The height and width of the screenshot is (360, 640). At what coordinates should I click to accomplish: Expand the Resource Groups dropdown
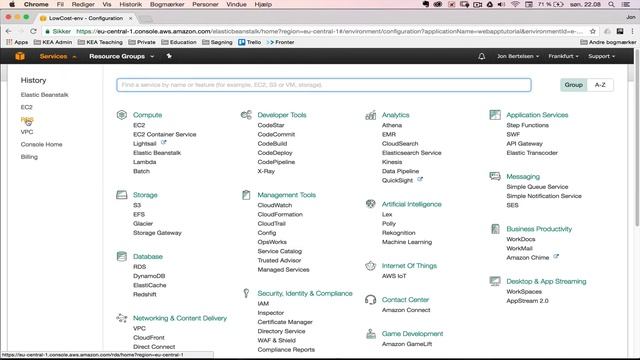pyautogui.click(x=121, y=56)
